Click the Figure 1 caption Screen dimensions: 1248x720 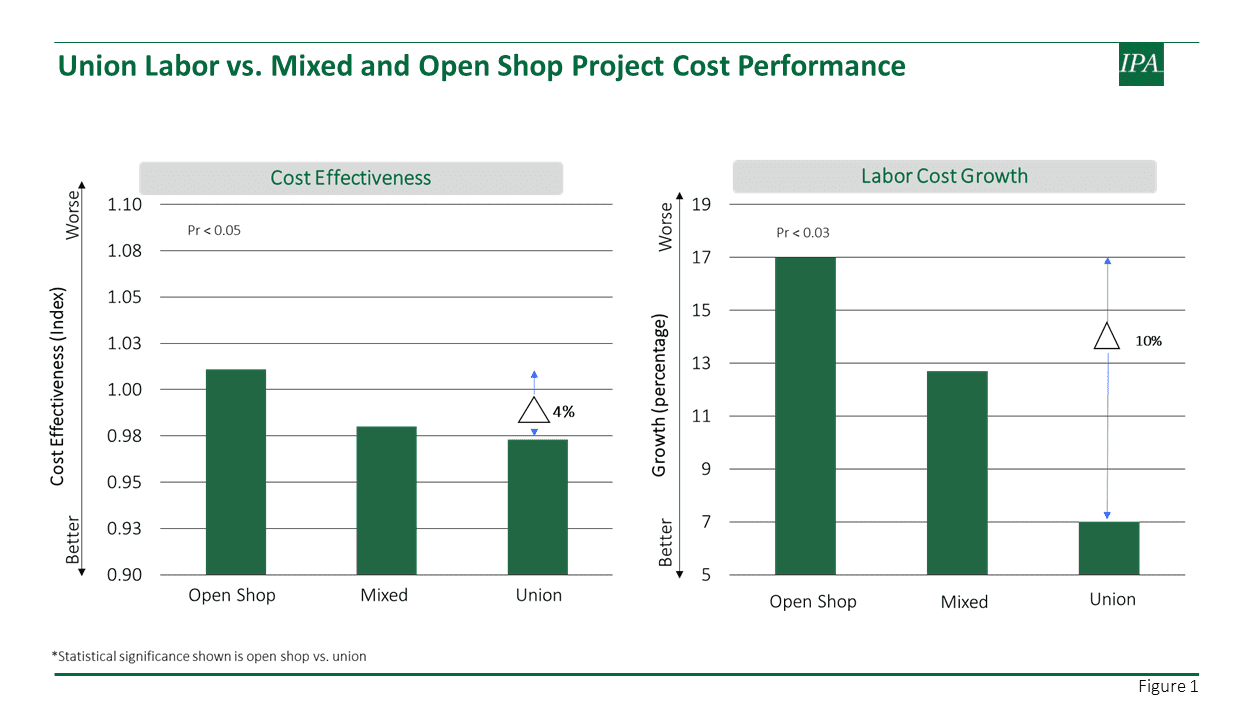pyautogui.click(x=1168, y=686)
